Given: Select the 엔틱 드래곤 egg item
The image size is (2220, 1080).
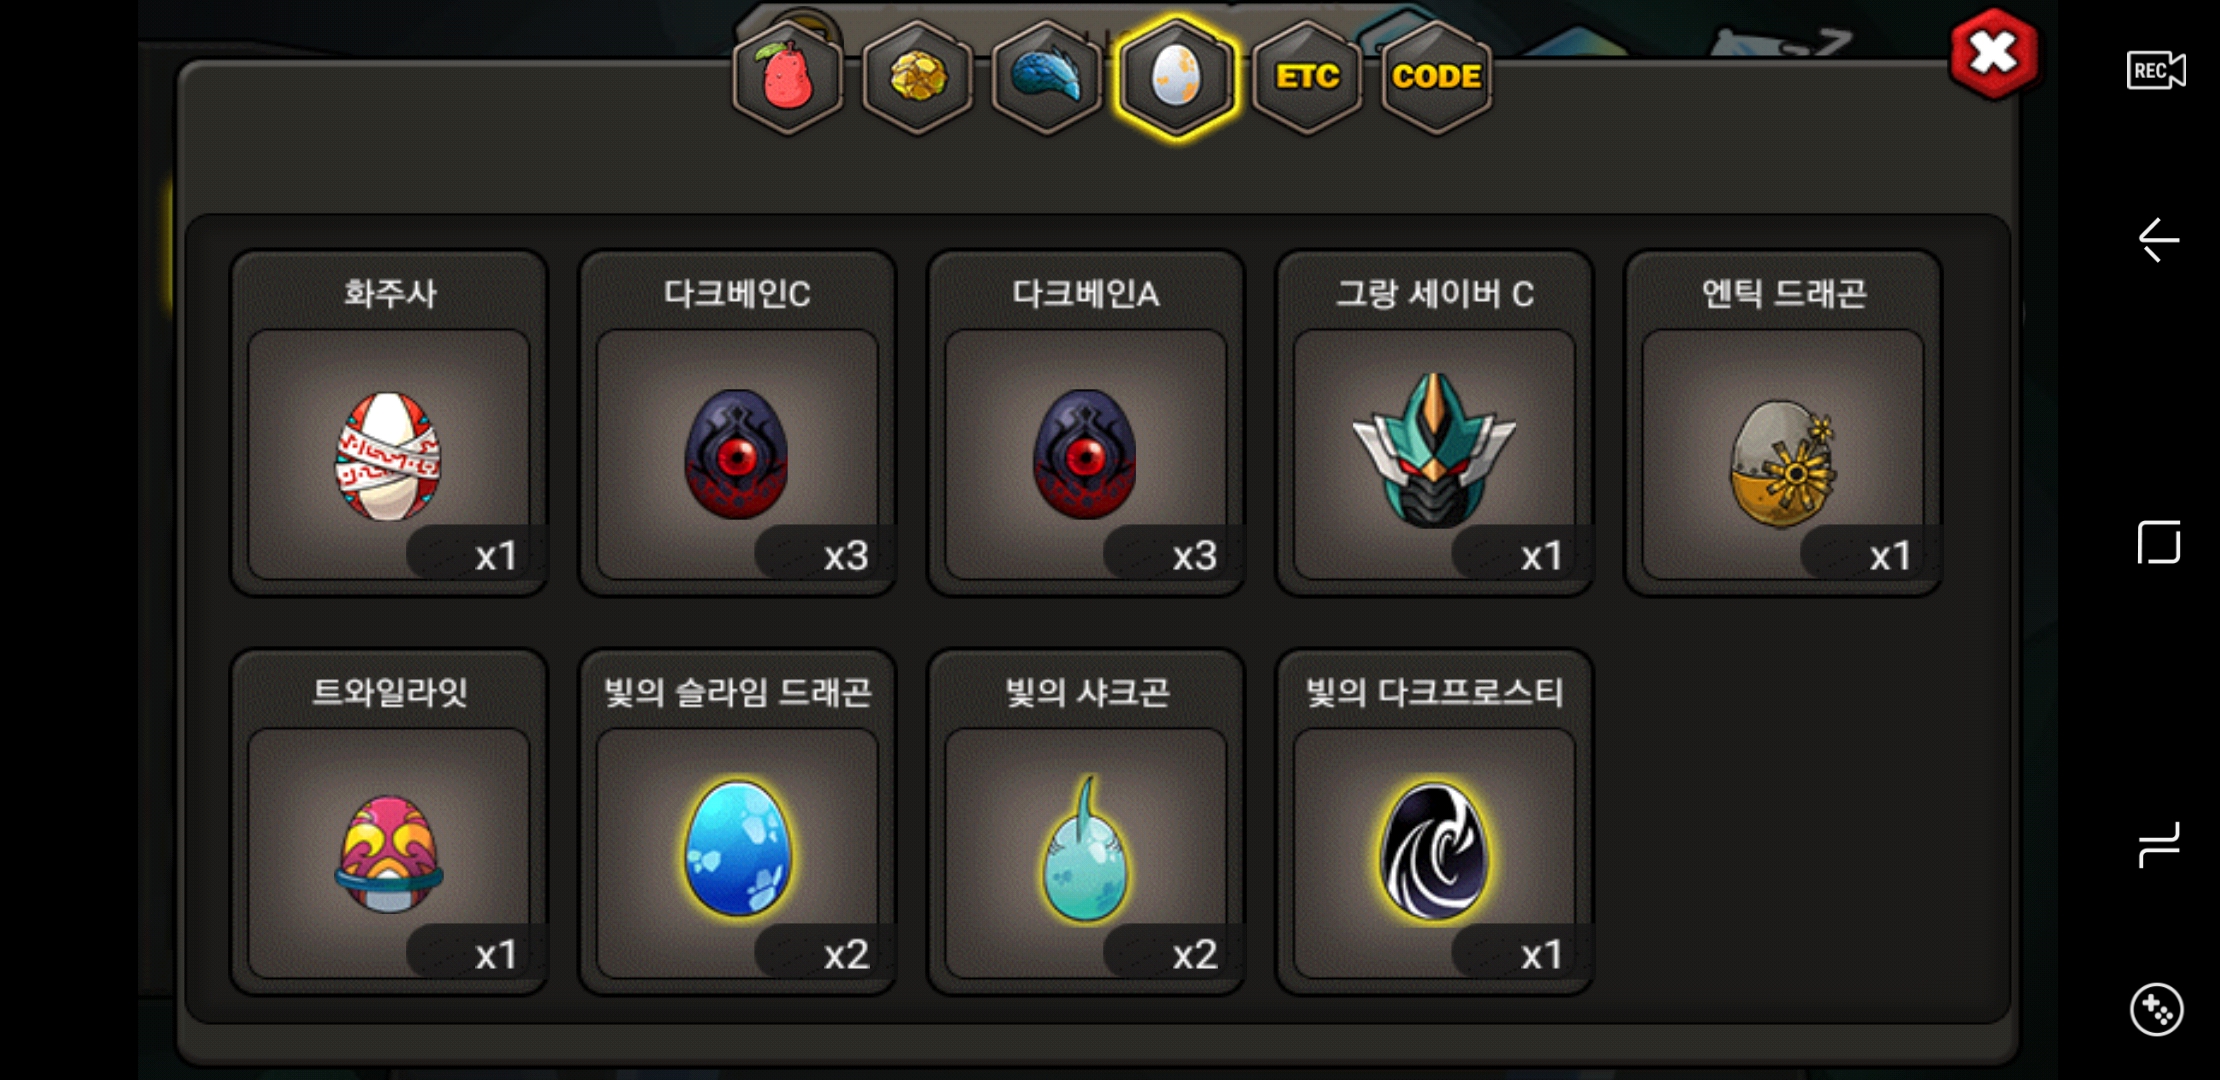Looking at the screenshot, I should point(1783,423).
